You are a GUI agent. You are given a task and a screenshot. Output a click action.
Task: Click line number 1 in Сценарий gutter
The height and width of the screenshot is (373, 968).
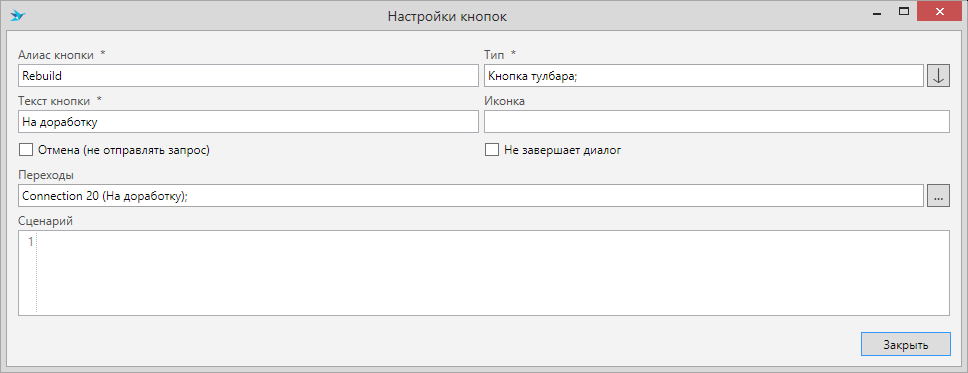click(30, 242)
